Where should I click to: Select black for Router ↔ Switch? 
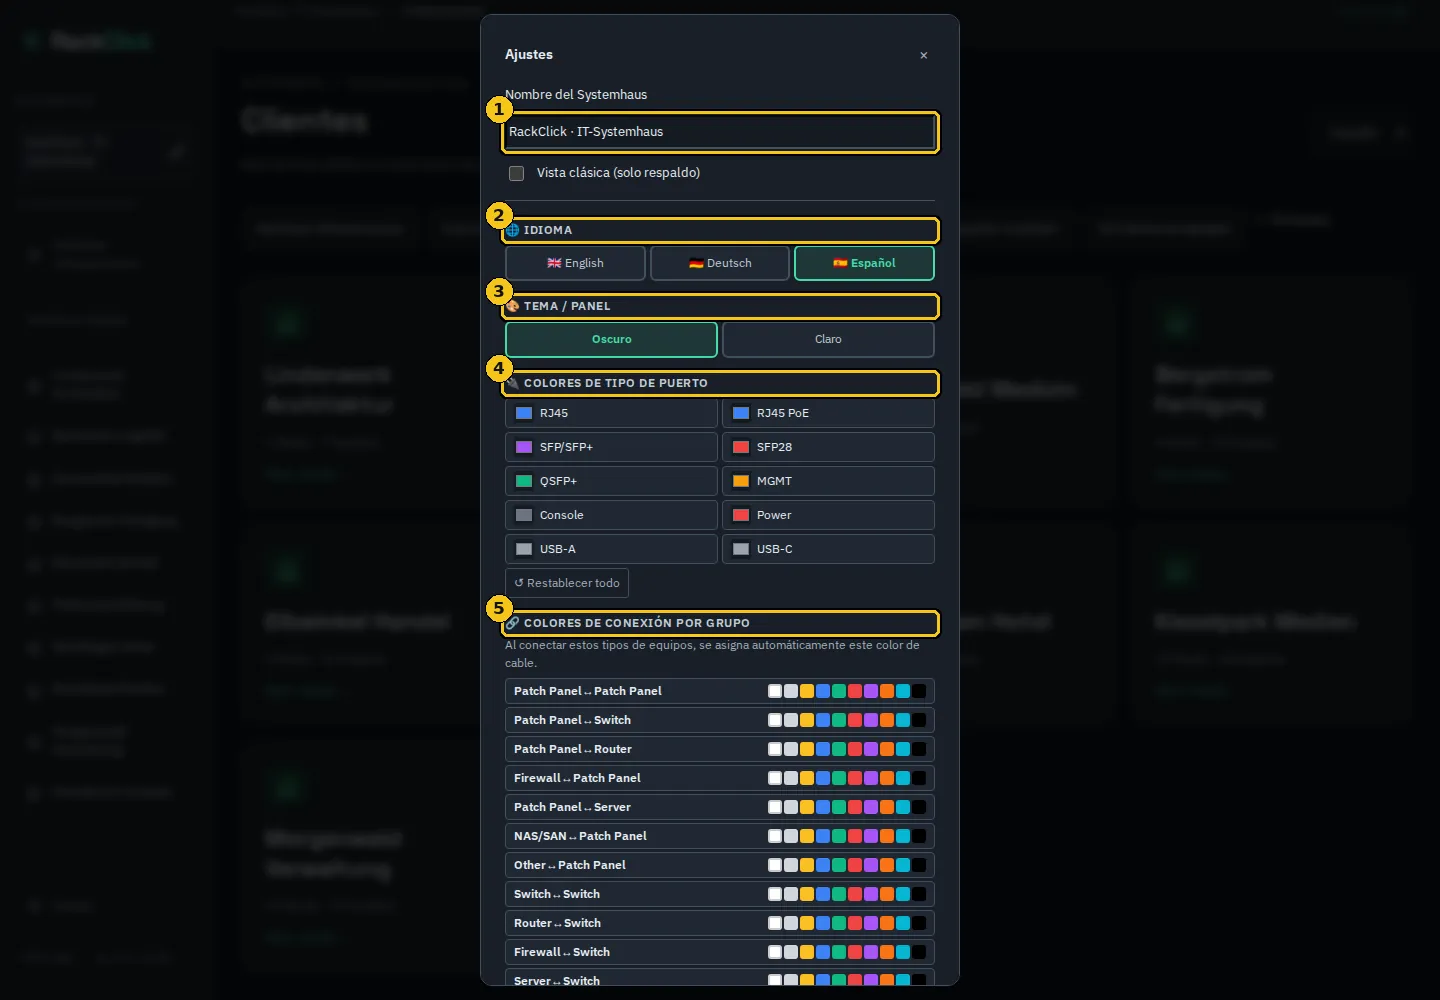pos(919,923)
